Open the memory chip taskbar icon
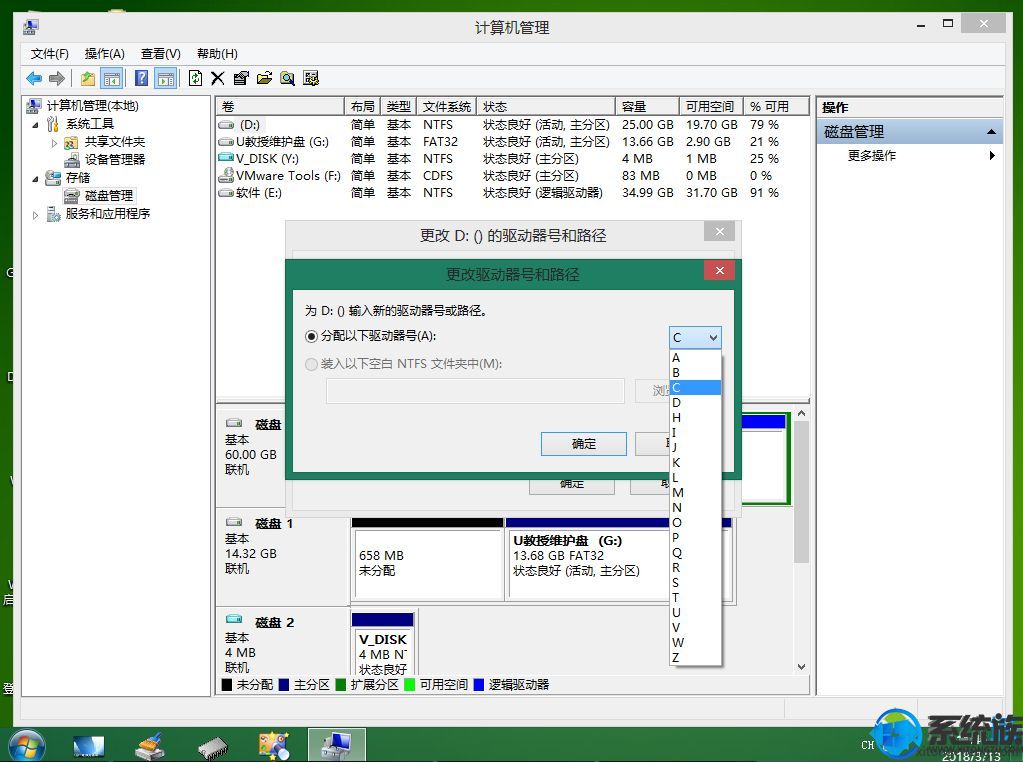This screenshot has width=1023, height=762. 213,747
